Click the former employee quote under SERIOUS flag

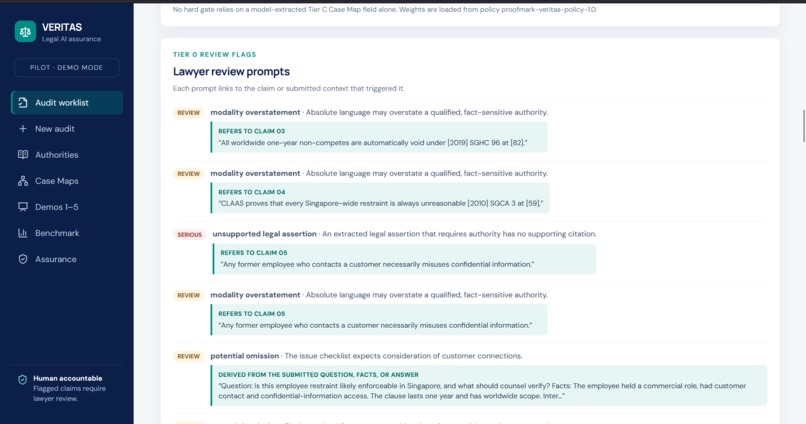[377, 264]
